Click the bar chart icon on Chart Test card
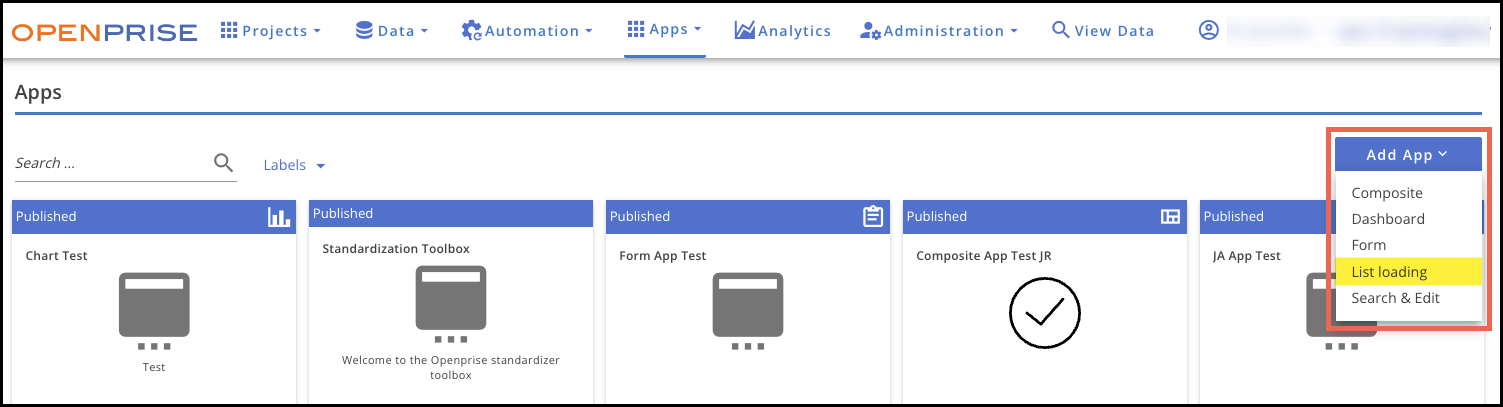1503x407 pixels. [x=279, y=217]
